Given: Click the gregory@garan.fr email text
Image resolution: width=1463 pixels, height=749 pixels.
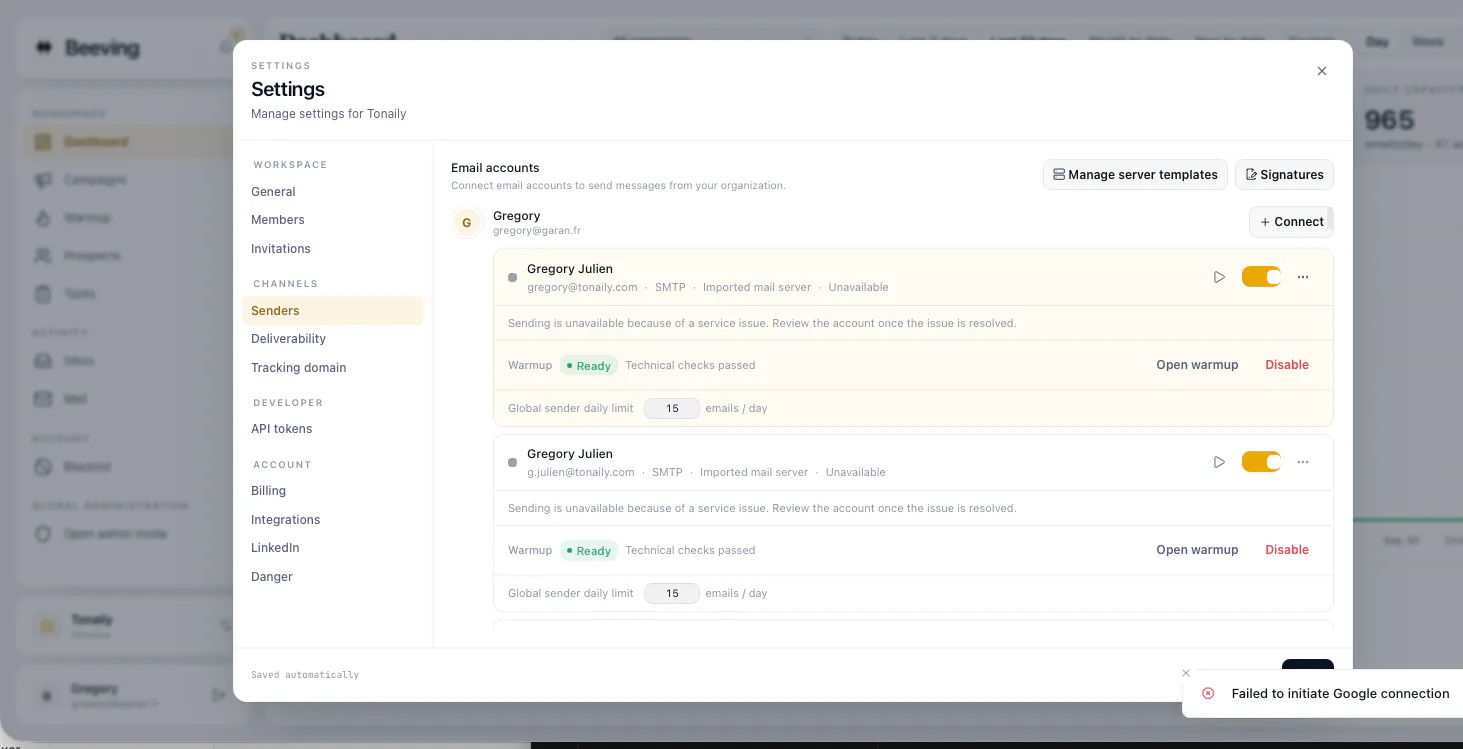Looking at the screenshot, I should click(x=537, y=231).
